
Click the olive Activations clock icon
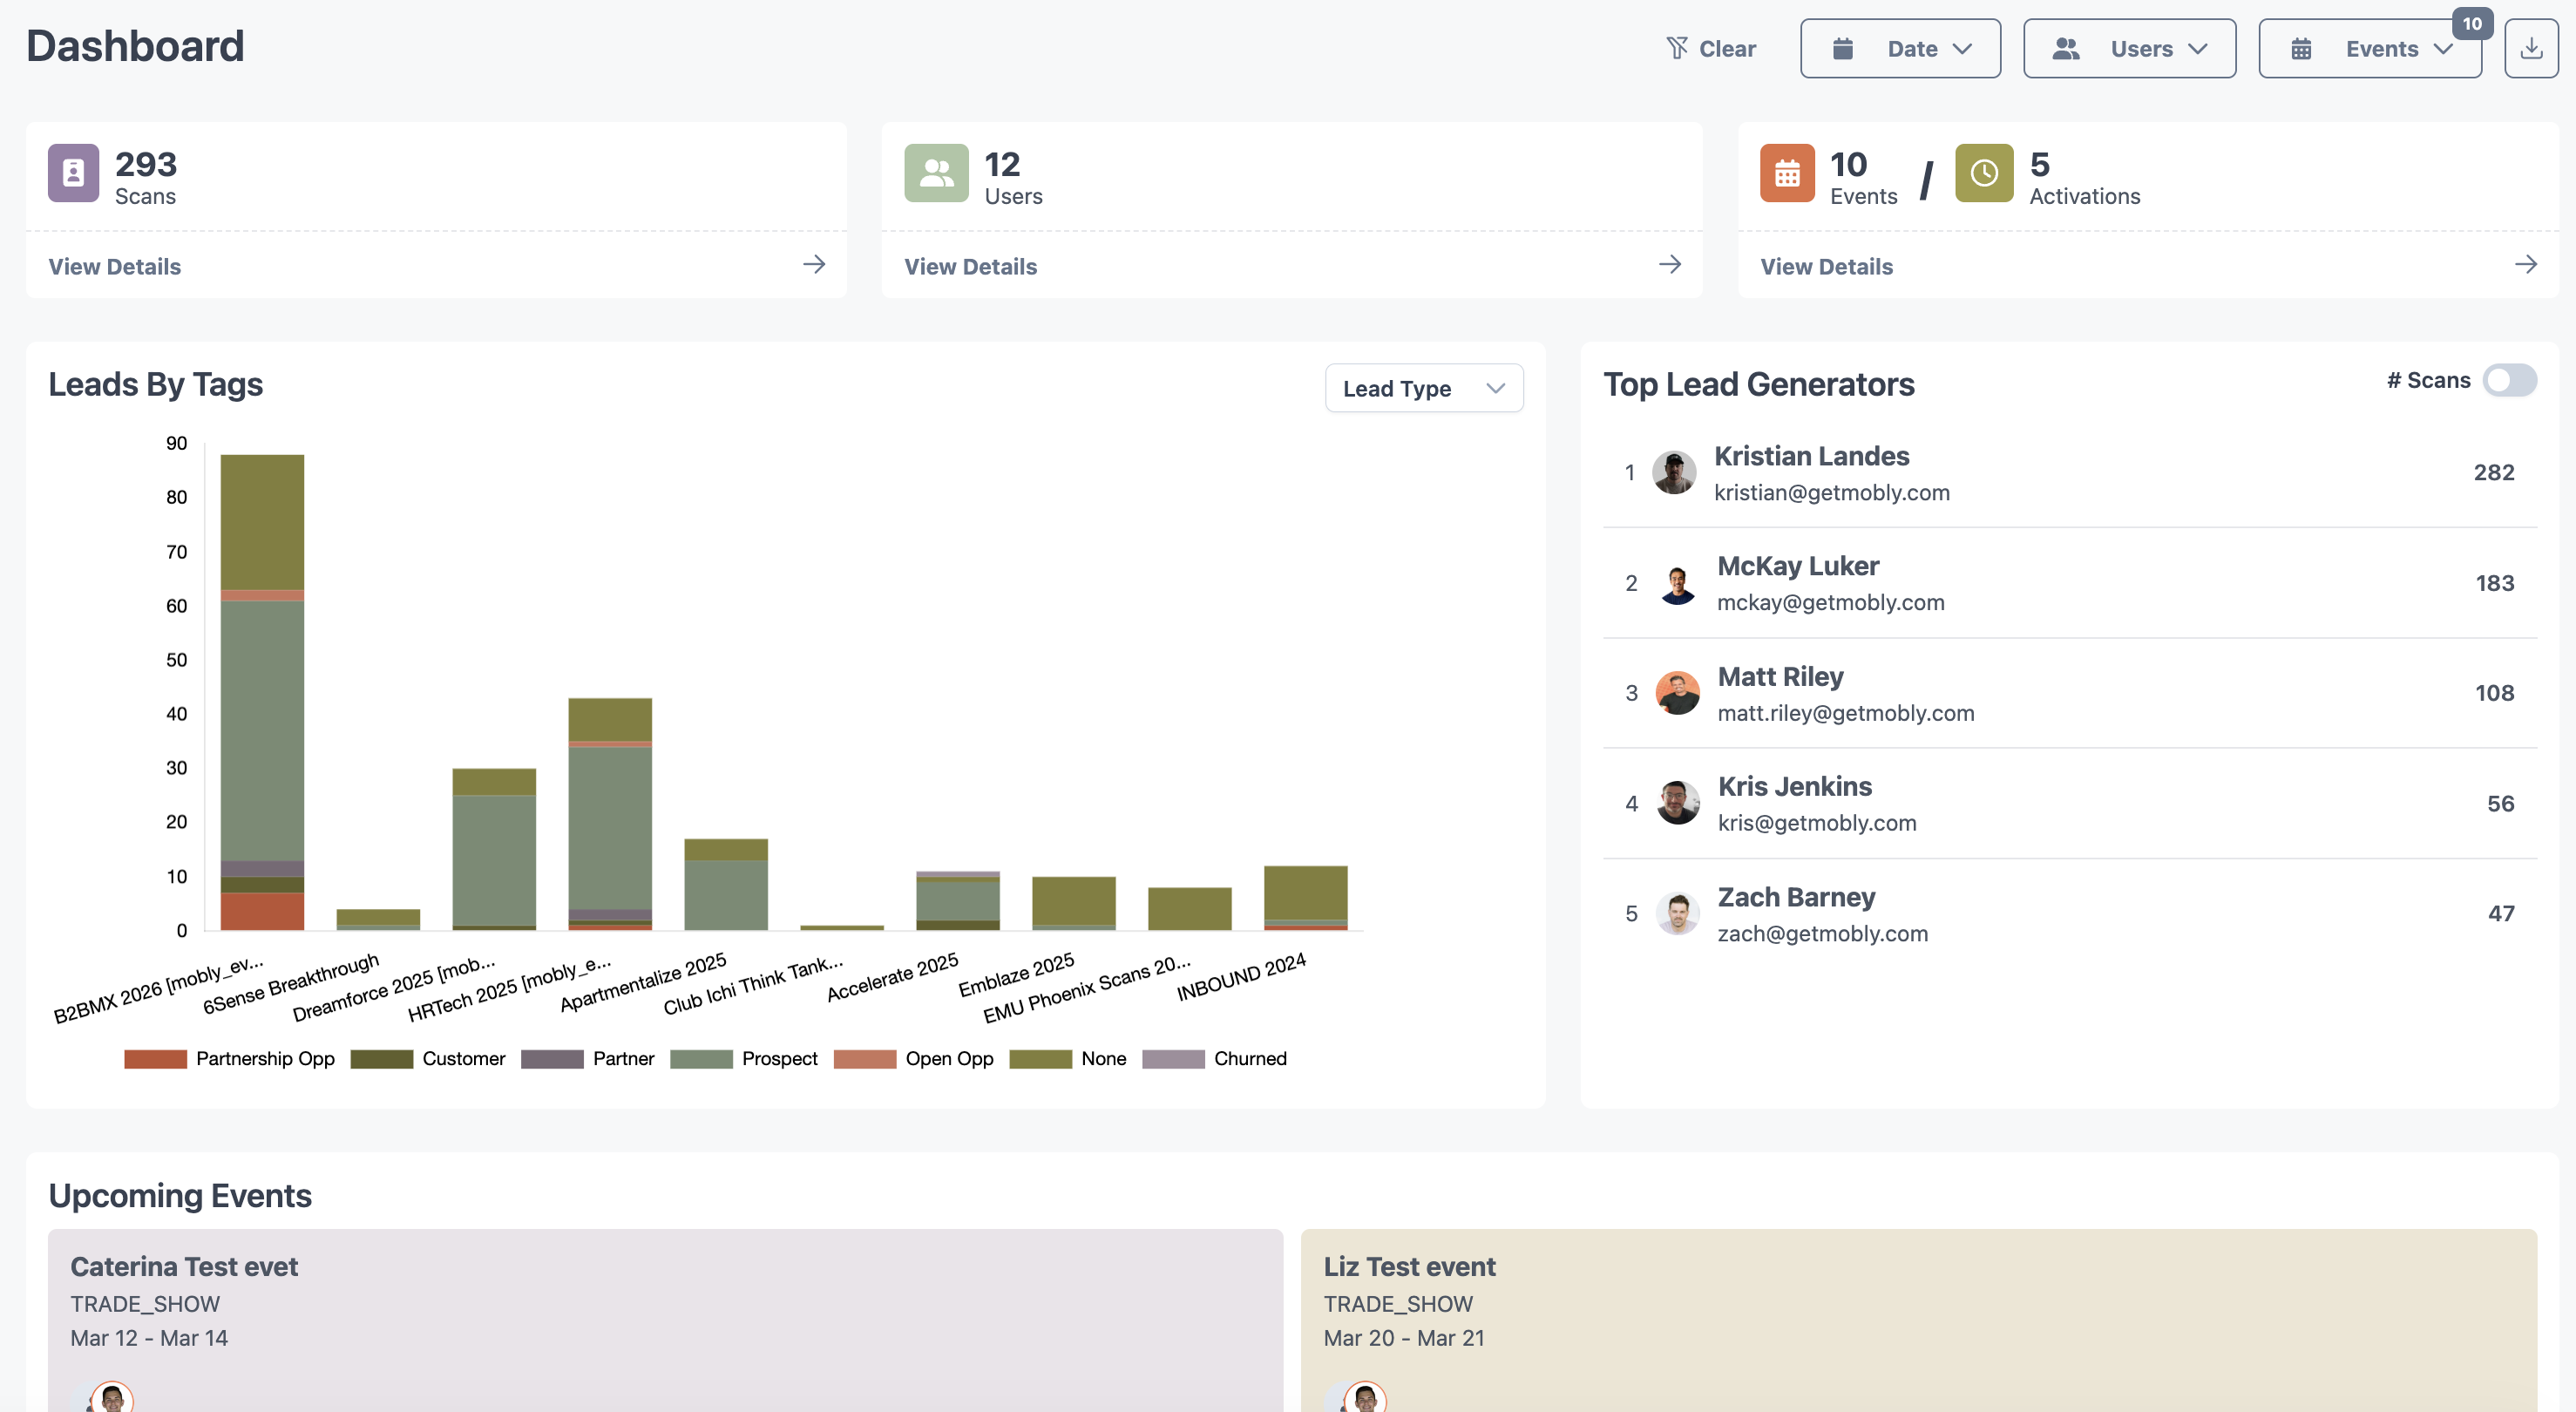pyautogui.click(x=1984, y=173)
